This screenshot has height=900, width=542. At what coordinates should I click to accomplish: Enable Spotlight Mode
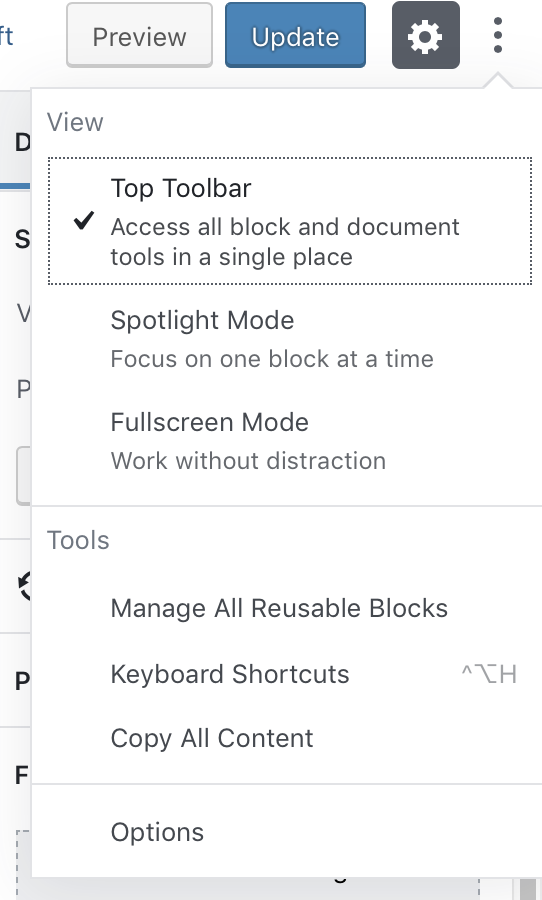coord(290,339)
